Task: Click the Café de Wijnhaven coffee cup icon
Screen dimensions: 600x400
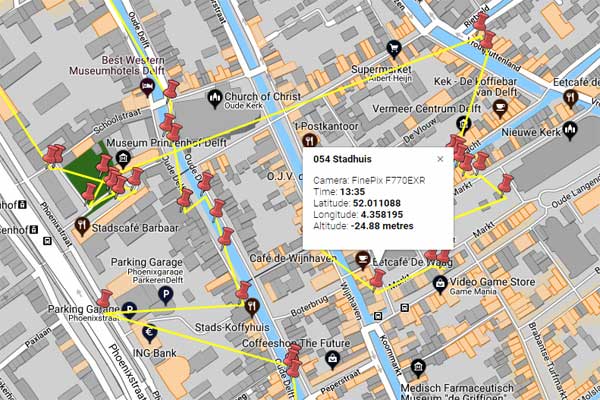Action: tap(362, 260)
